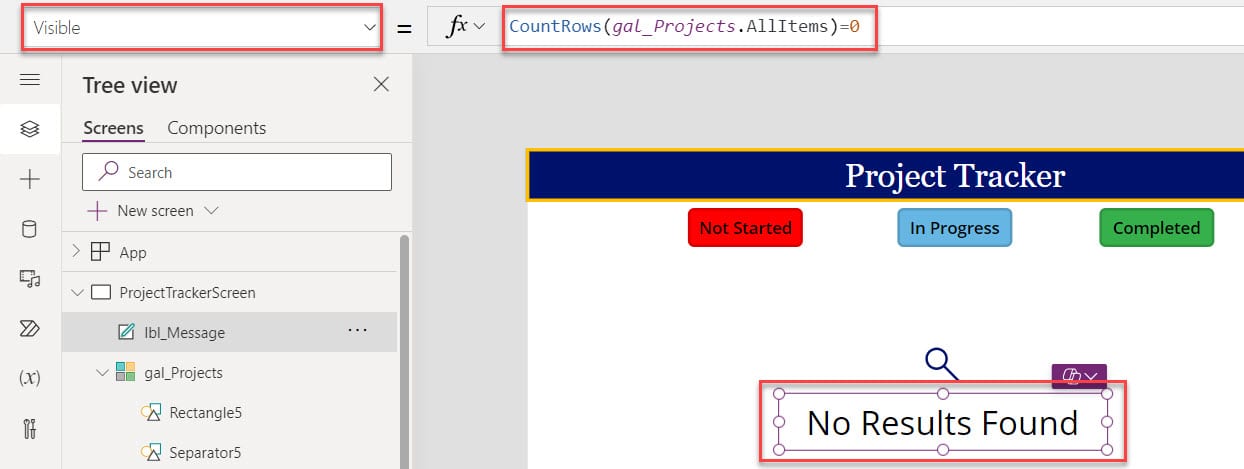The image size is (1244, 469).
Task: Click the Not Started button
Action: [x=745, y=228]
